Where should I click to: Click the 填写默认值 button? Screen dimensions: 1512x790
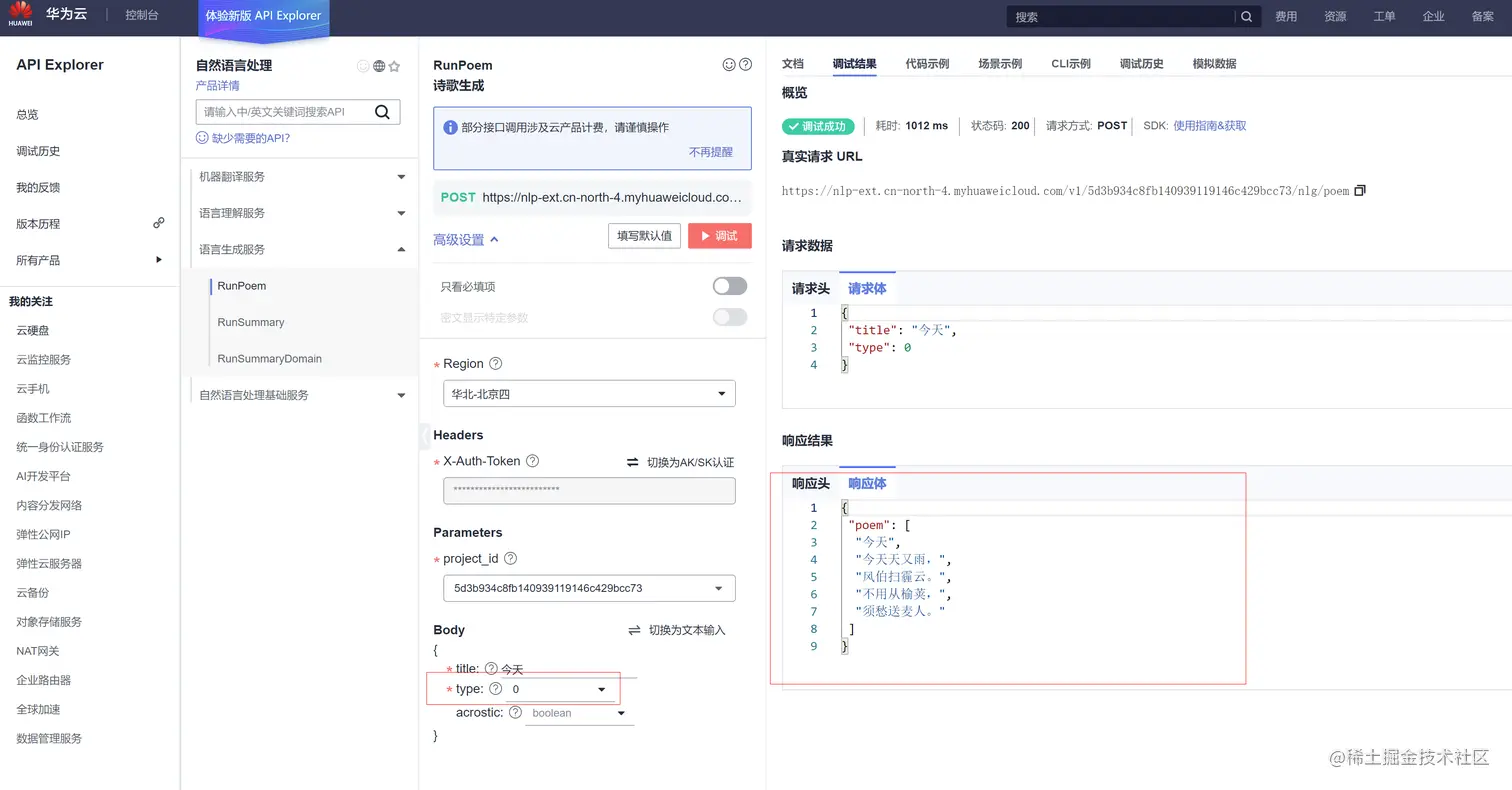[645, 236]
